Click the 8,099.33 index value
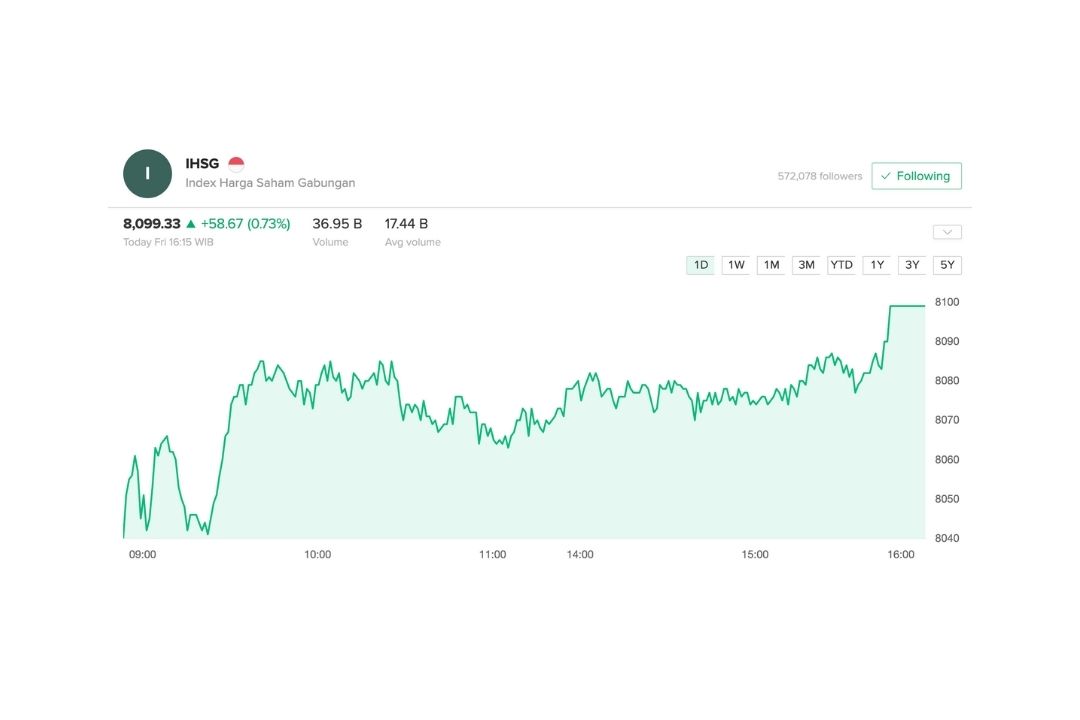This screenshot has height=720, width=1080. pos(152,224)
